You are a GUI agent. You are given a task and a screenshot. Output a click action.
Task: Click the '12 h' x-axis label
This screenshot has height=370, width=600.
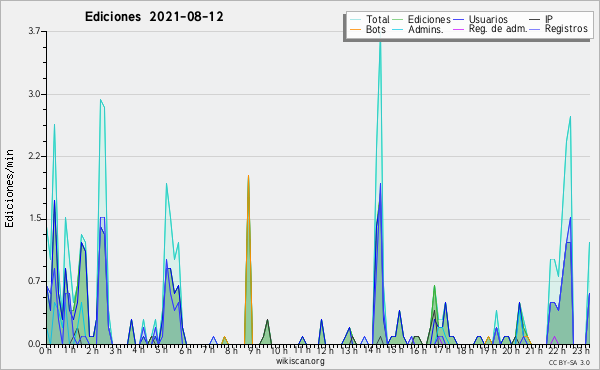[324, 350]
